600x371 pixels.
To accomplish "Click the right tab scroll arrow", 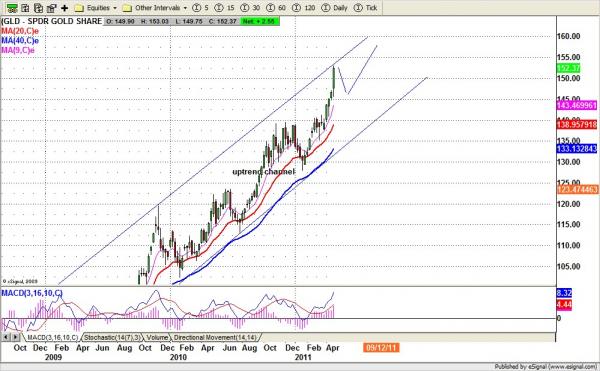I will (x=15, y=337).
